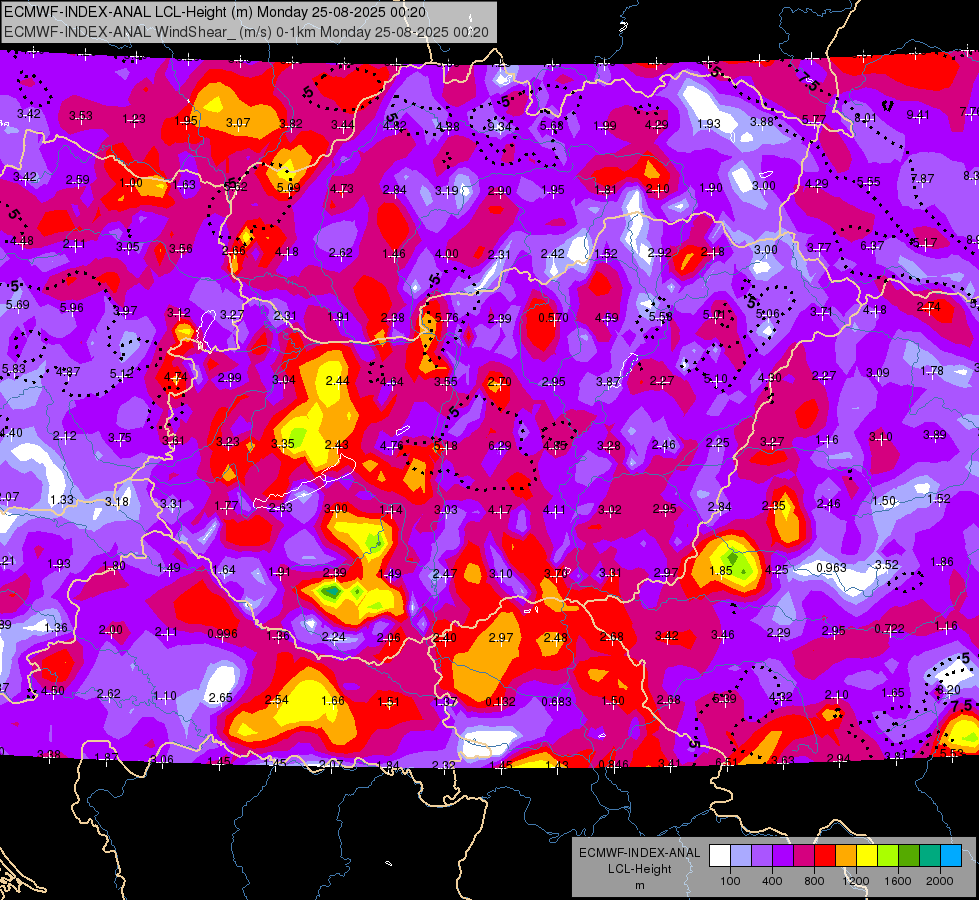
Task: Click the wind shear value 0.846
Action: (614, 764)
